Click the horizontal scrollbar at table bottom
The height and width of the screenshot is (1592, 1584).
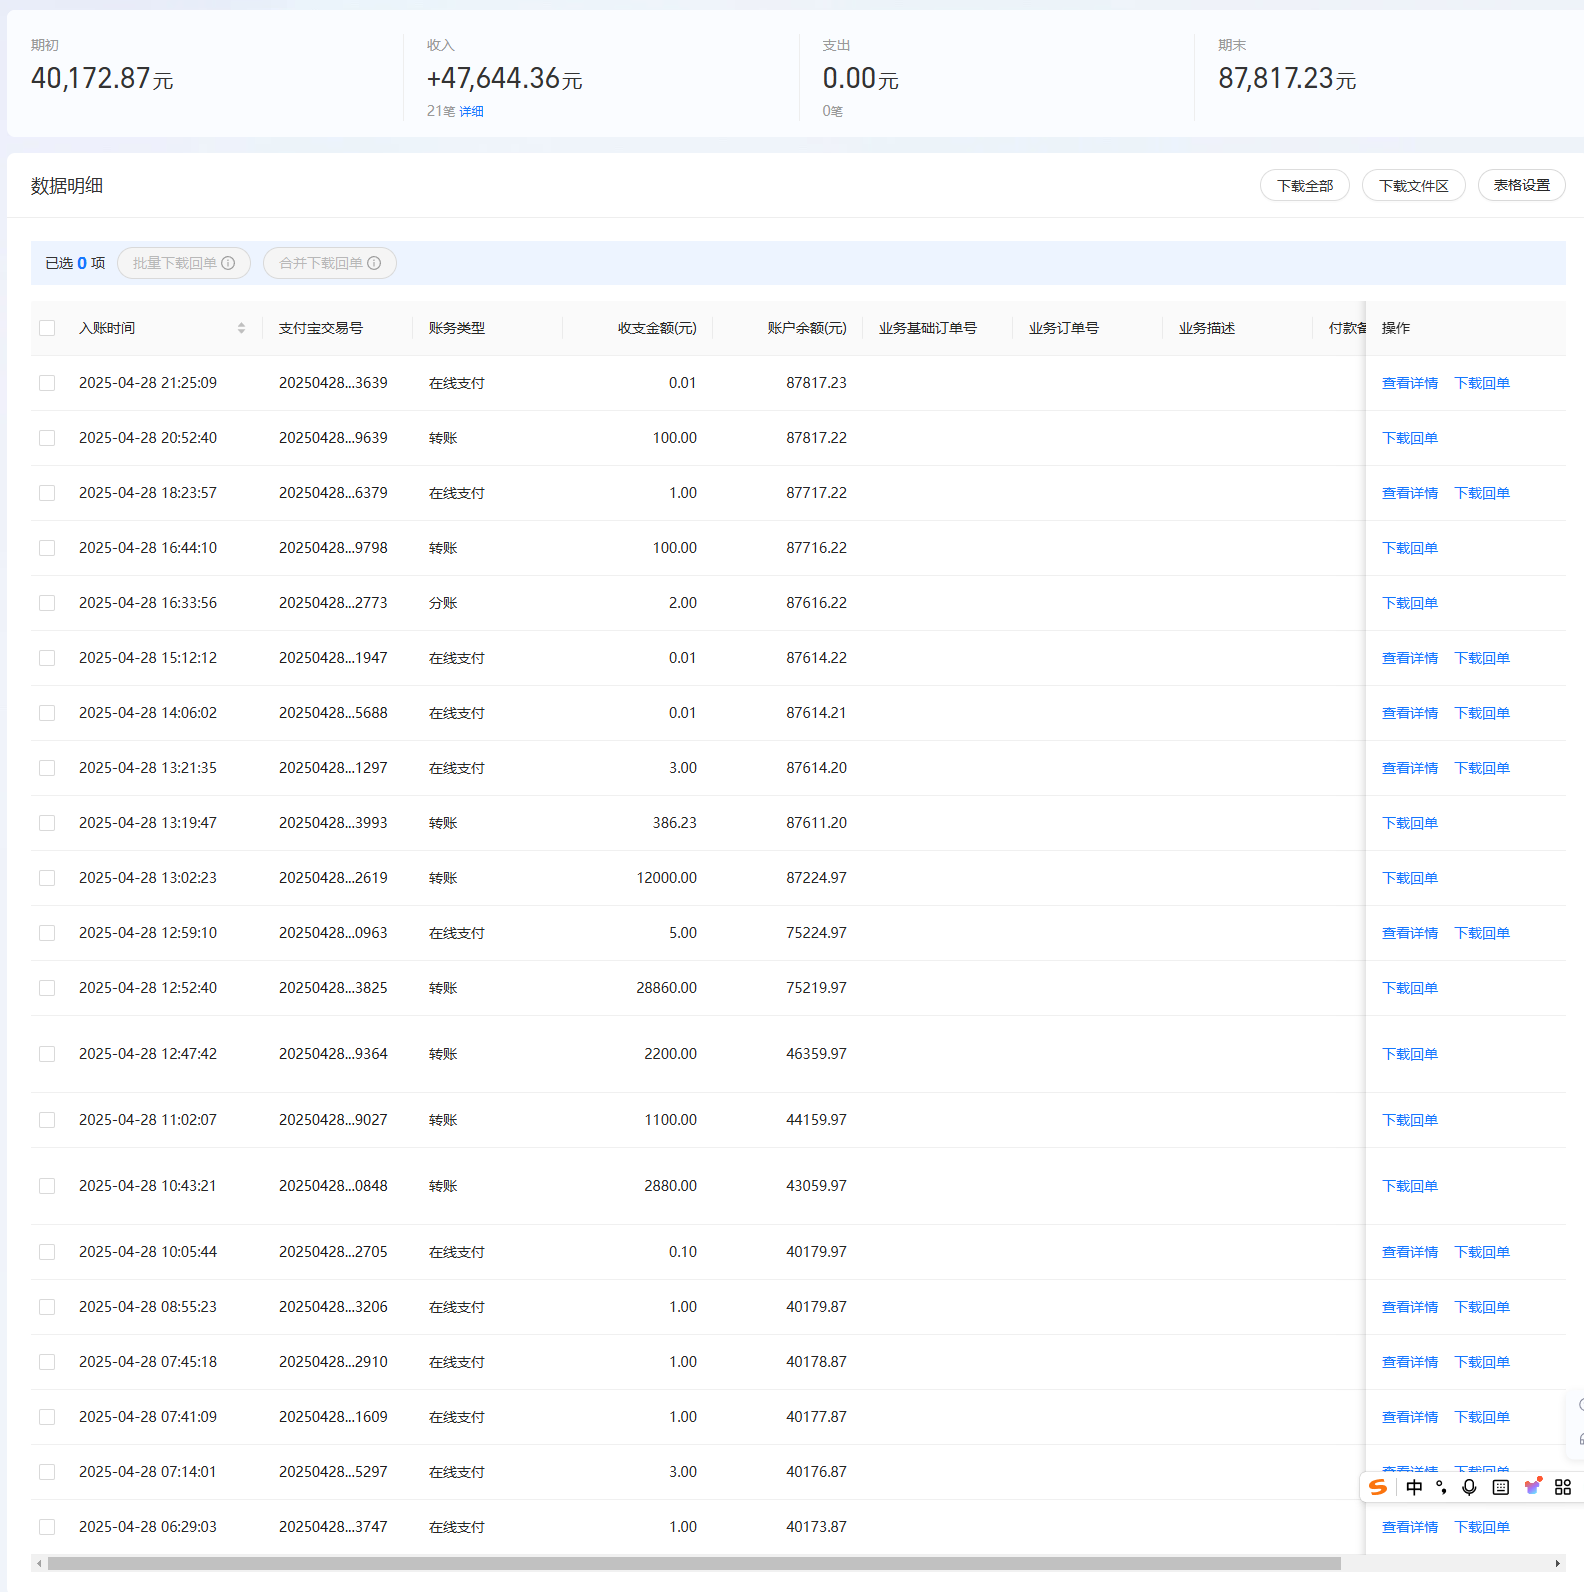click(x=694, y=1563)
